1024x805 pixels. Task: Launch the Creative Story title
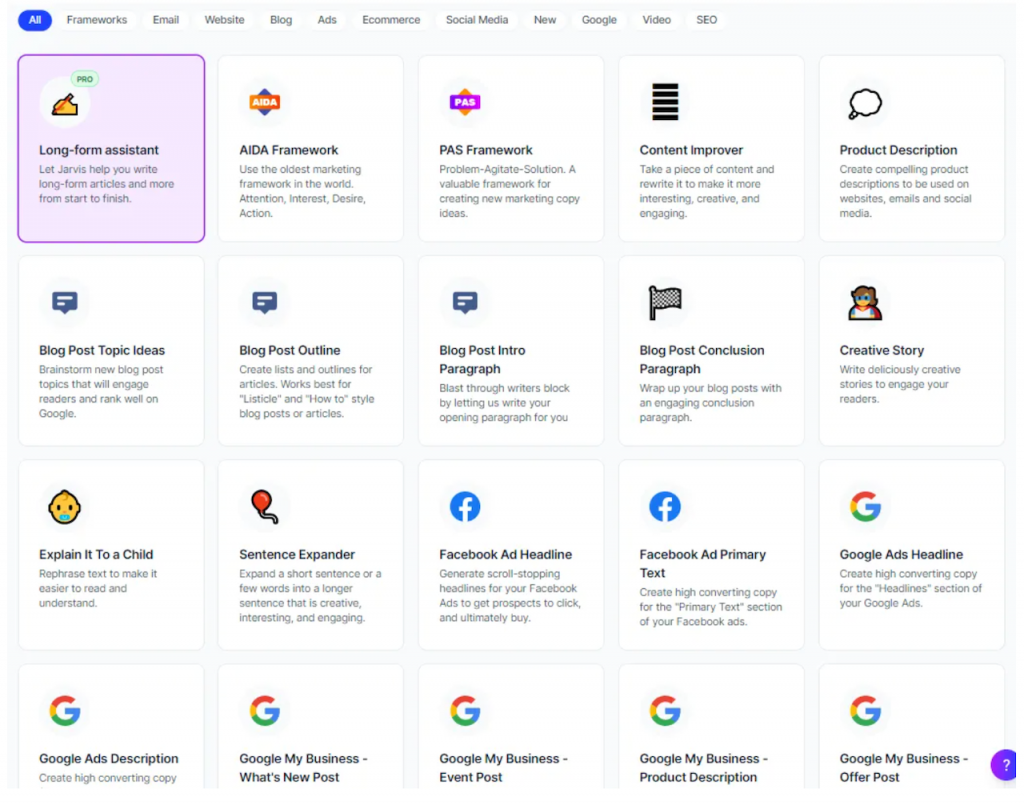(882, 351)
